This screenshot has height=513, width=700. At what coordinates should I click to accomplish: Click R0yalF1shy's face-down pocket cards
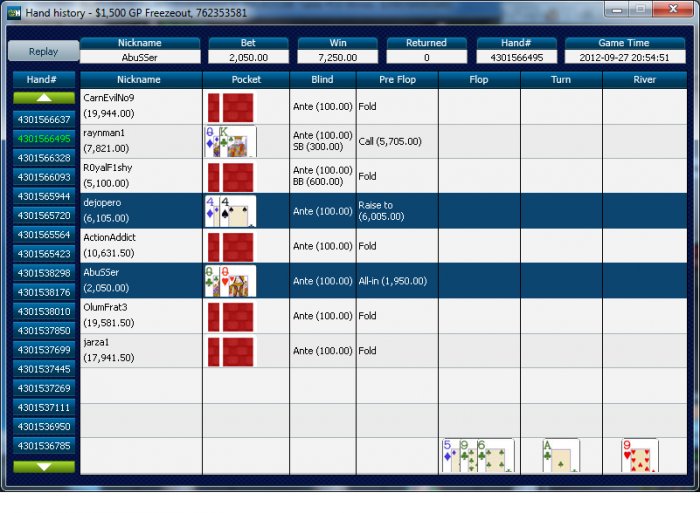point(230,177)
